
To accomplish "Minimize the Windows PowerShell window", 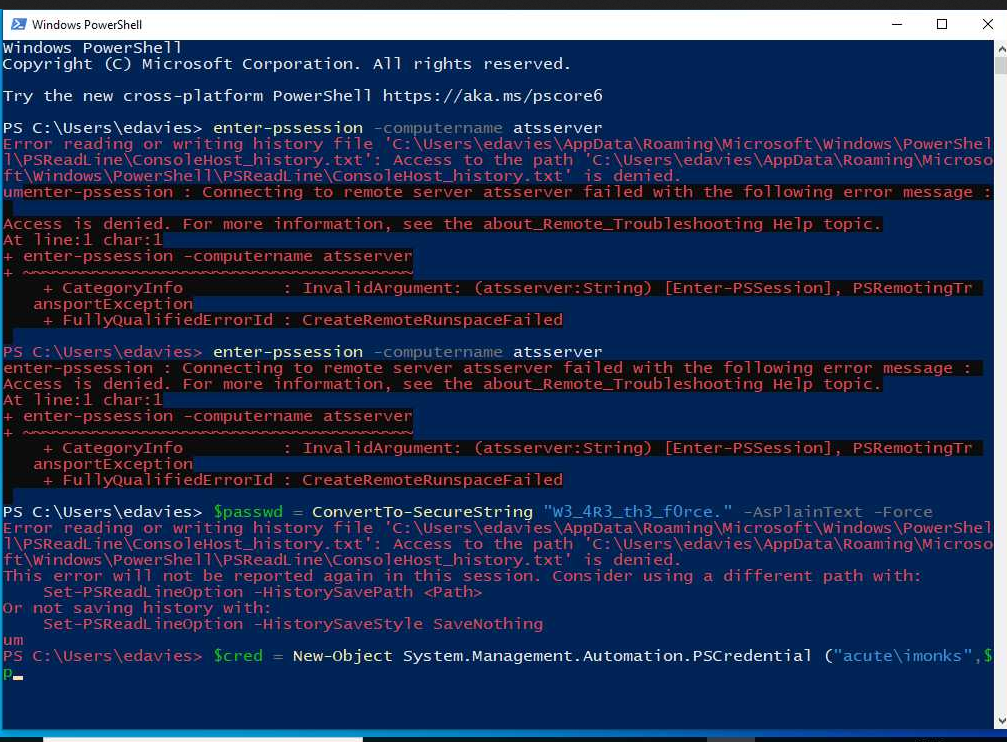I will pyautogui.click(x=895, y=24).
